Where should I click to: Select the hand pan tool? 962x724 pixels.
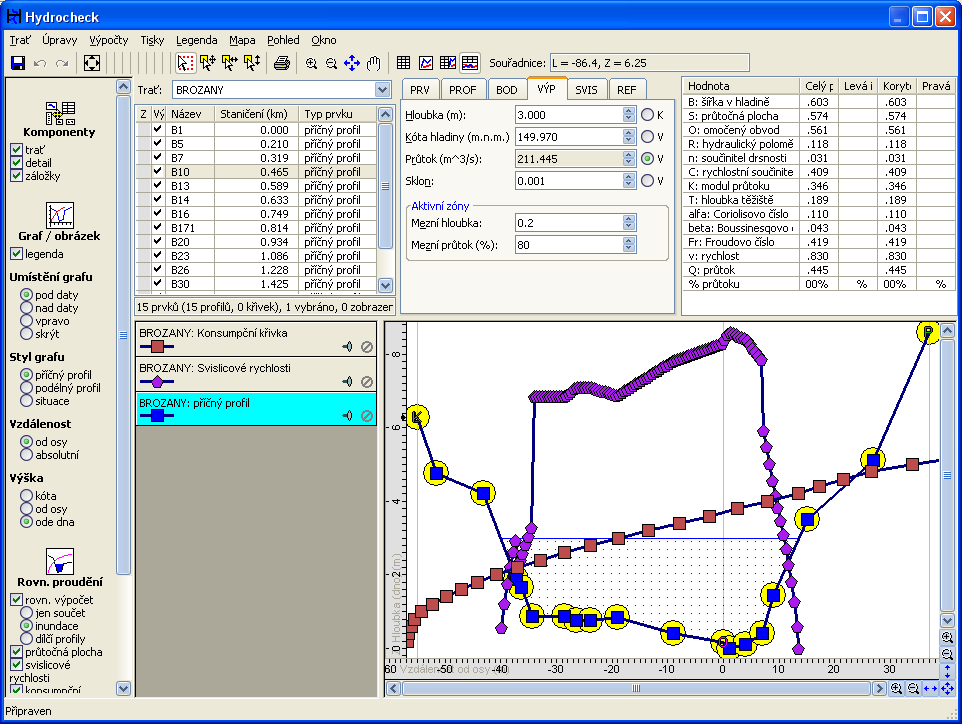click(374, 63)
